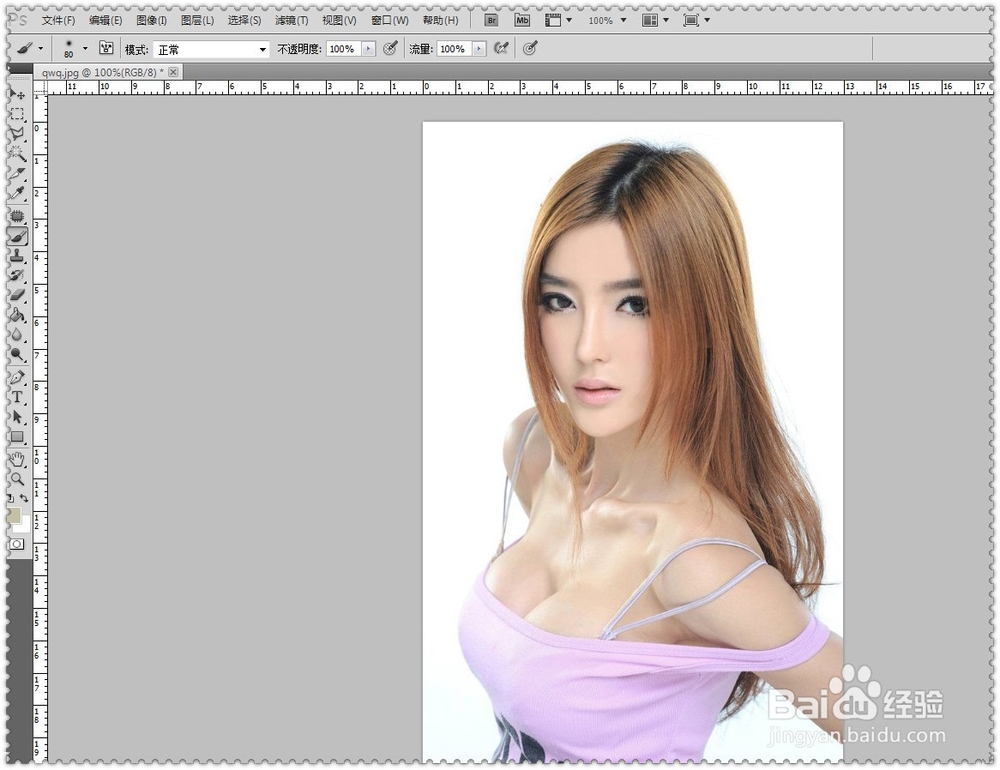
Task: Click the 不透明度 opacity value field
Action: 343,49
